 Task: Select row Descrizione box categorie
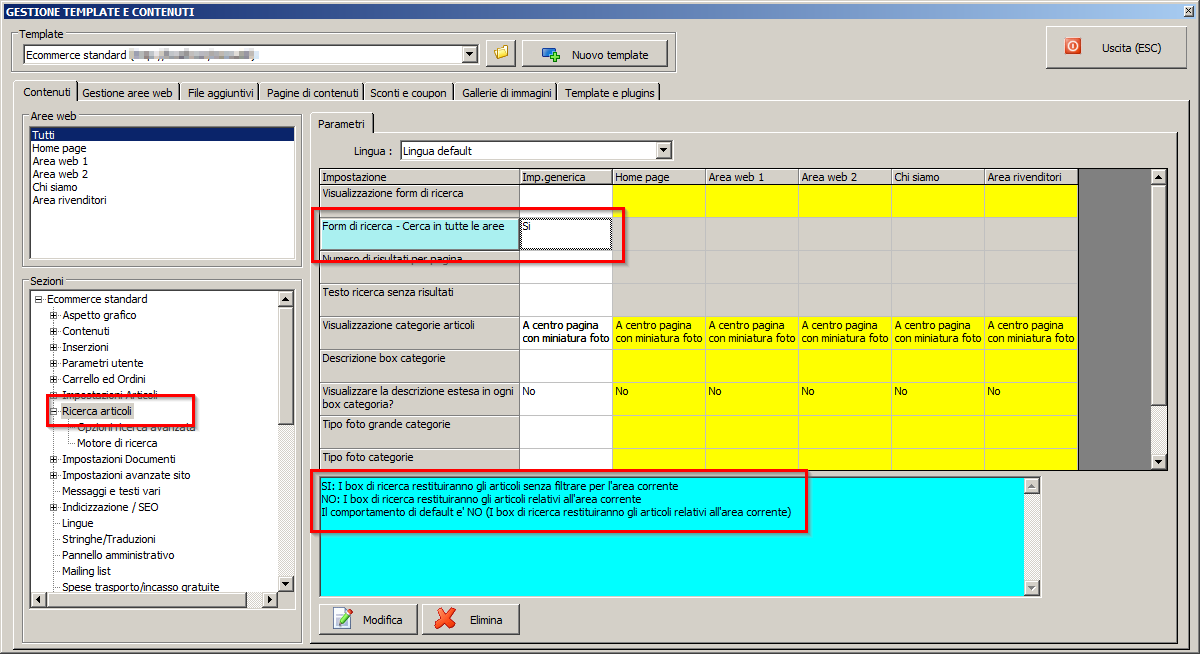click(419, 366)
